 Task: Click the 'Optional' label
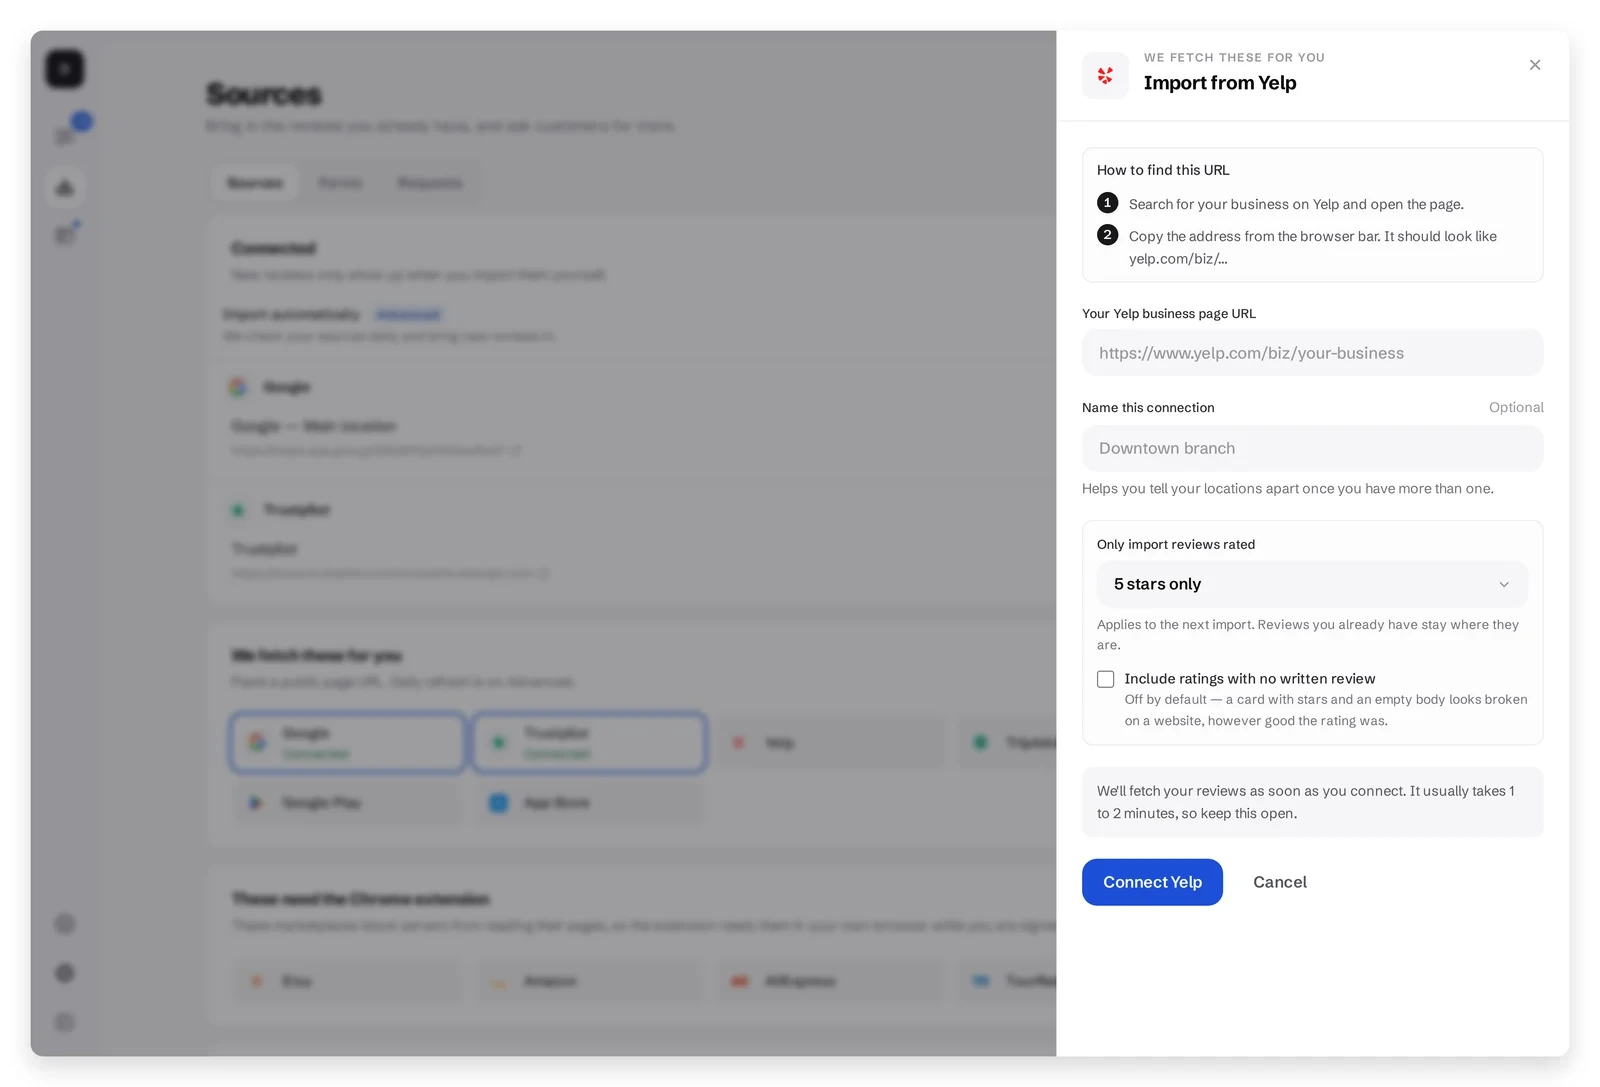(1516, 407)
